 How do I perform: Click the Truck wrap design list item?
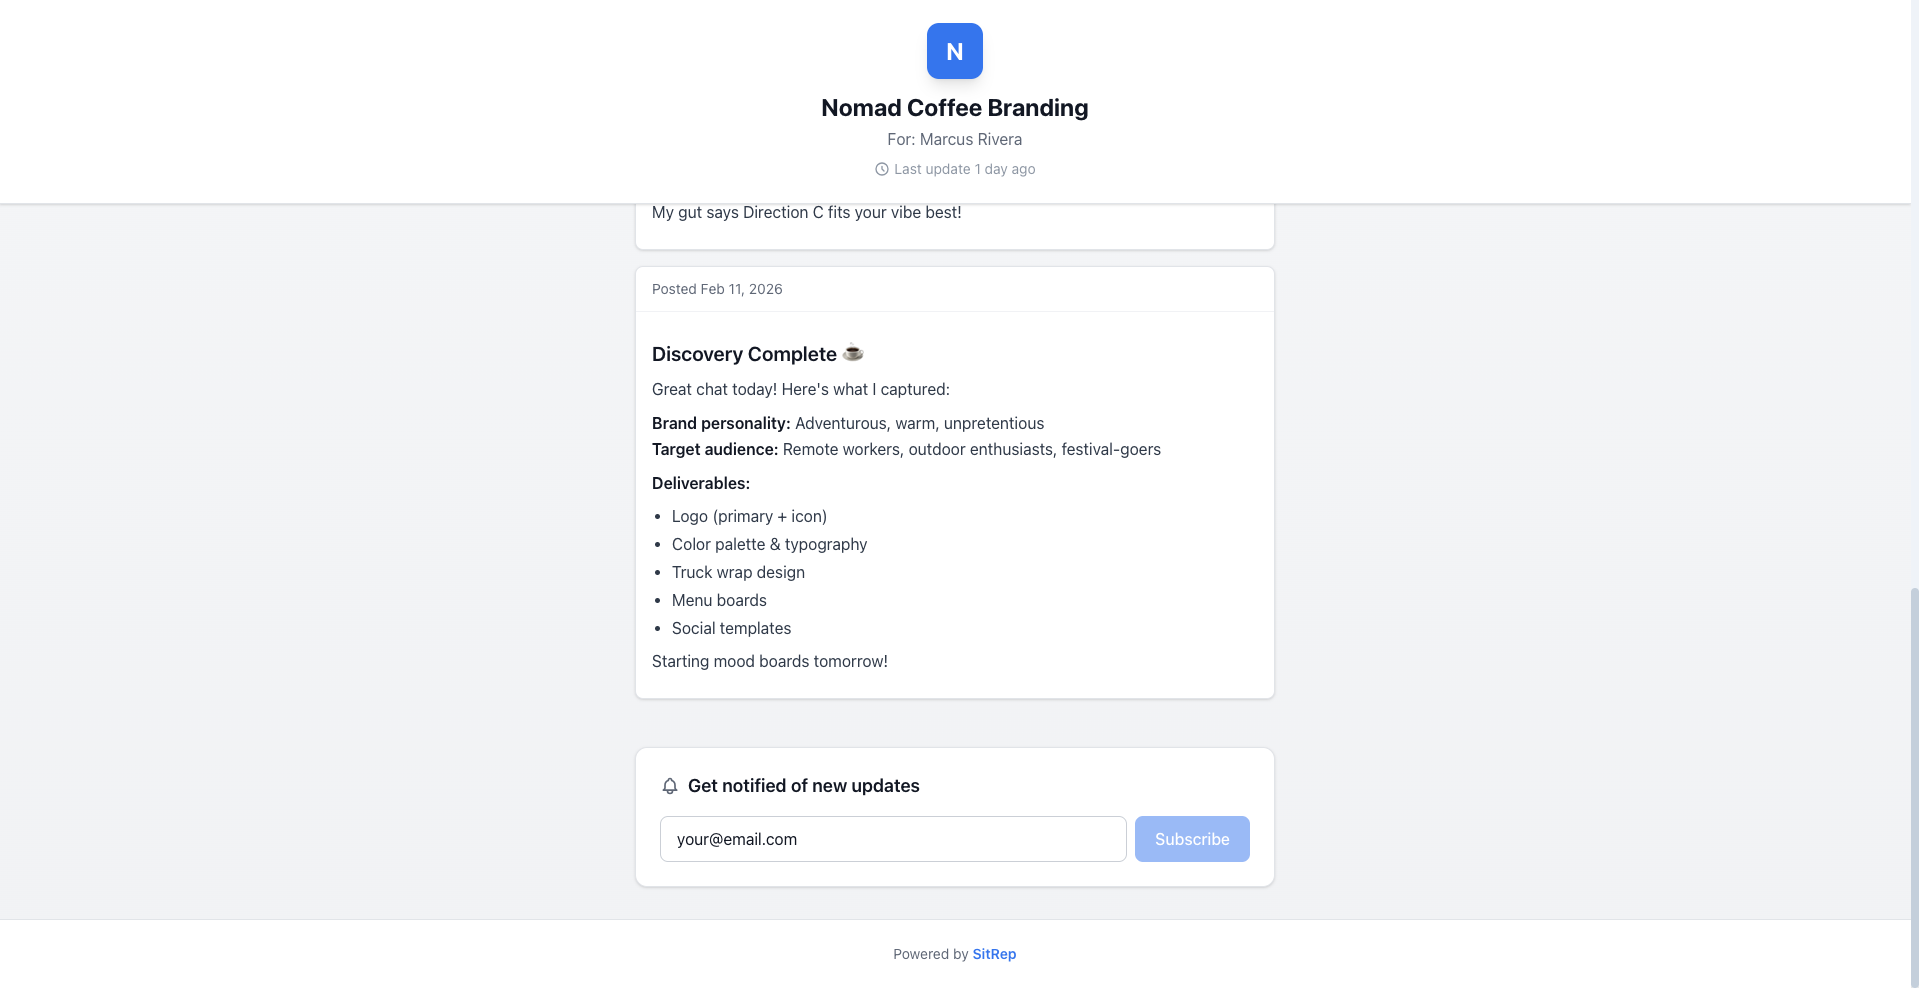(738, 572)
